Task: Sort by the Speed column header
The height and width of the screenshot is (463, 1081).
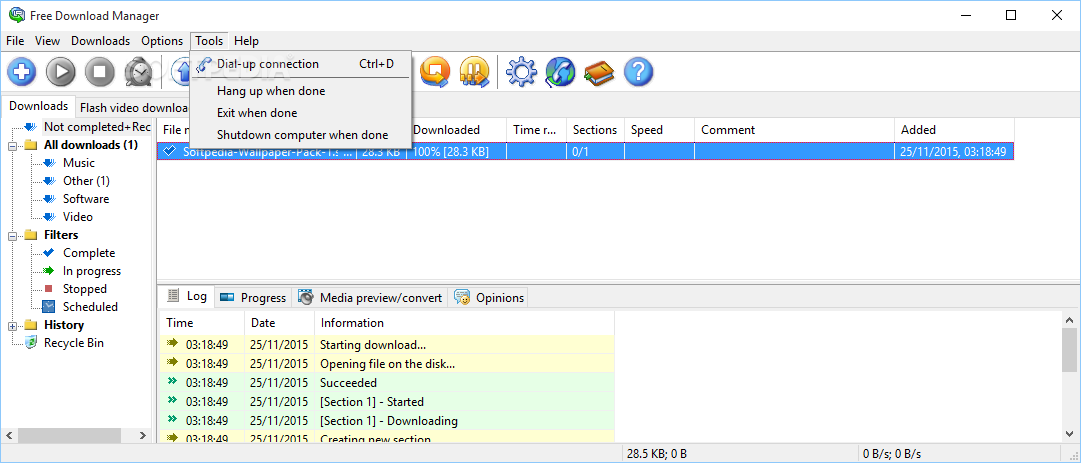Action: tap(659, 130)
